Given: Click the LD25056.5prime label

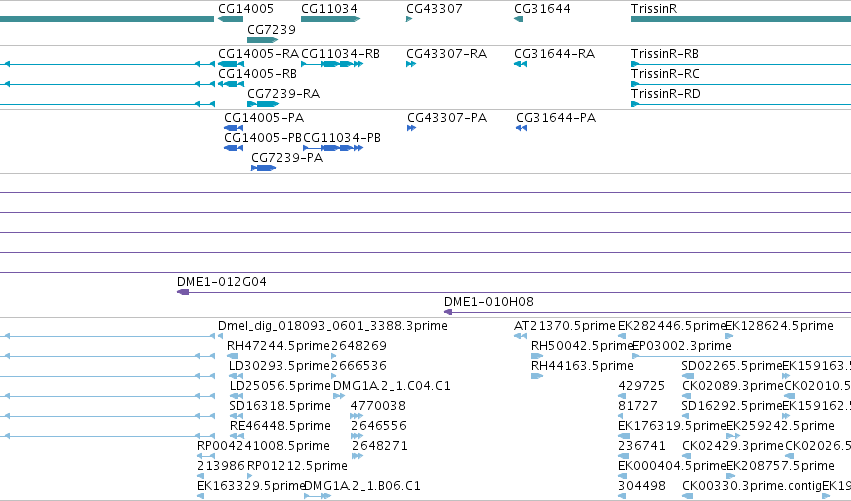Looking at the screenshot, I should [x=280, y=386].
